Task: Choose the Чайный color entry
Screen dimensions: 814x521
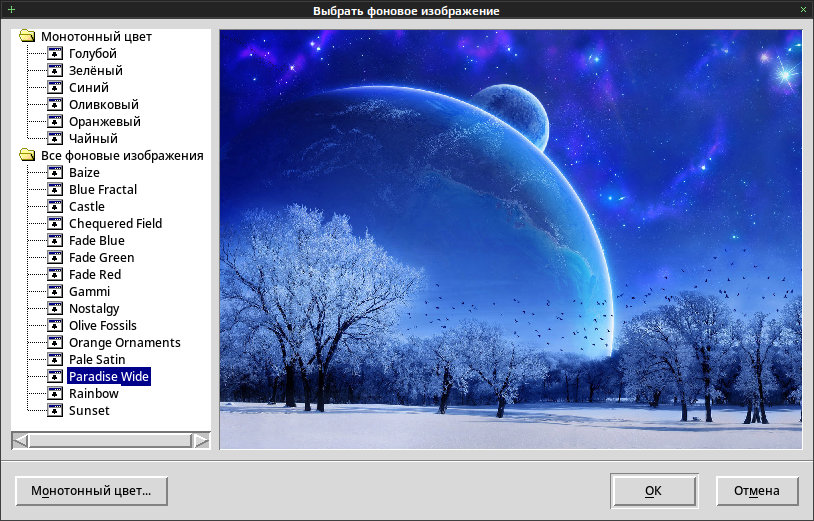Action: [93, 139]
